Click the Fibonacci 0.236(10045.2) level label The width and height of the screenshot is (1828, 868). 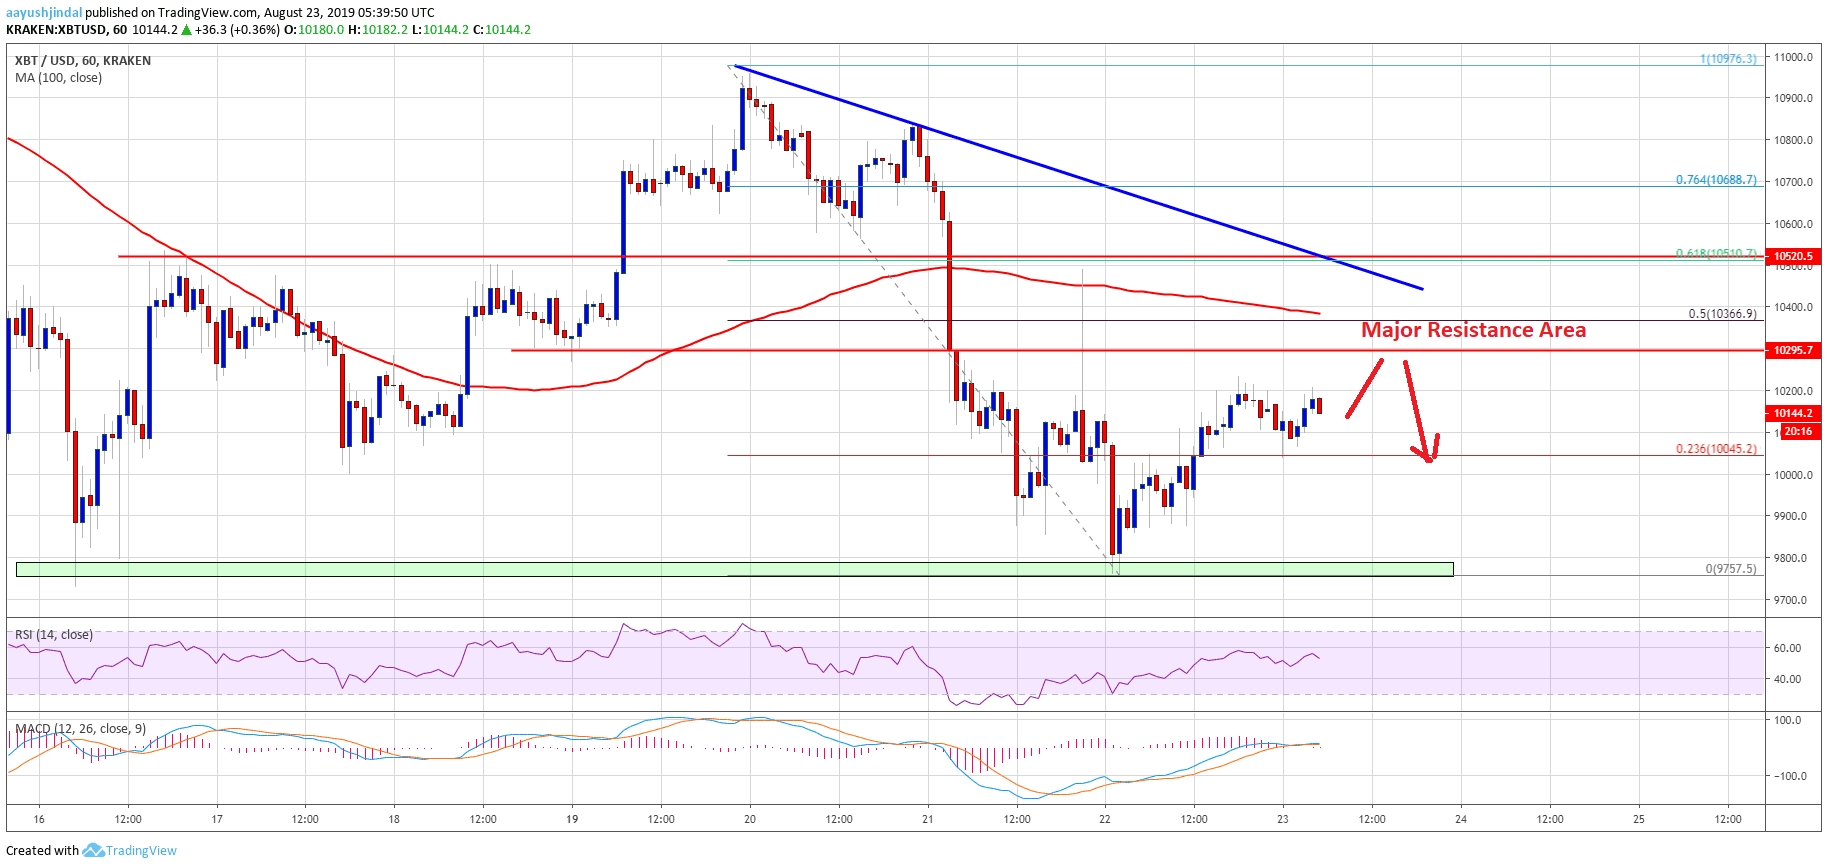[x=1716, y=448]
